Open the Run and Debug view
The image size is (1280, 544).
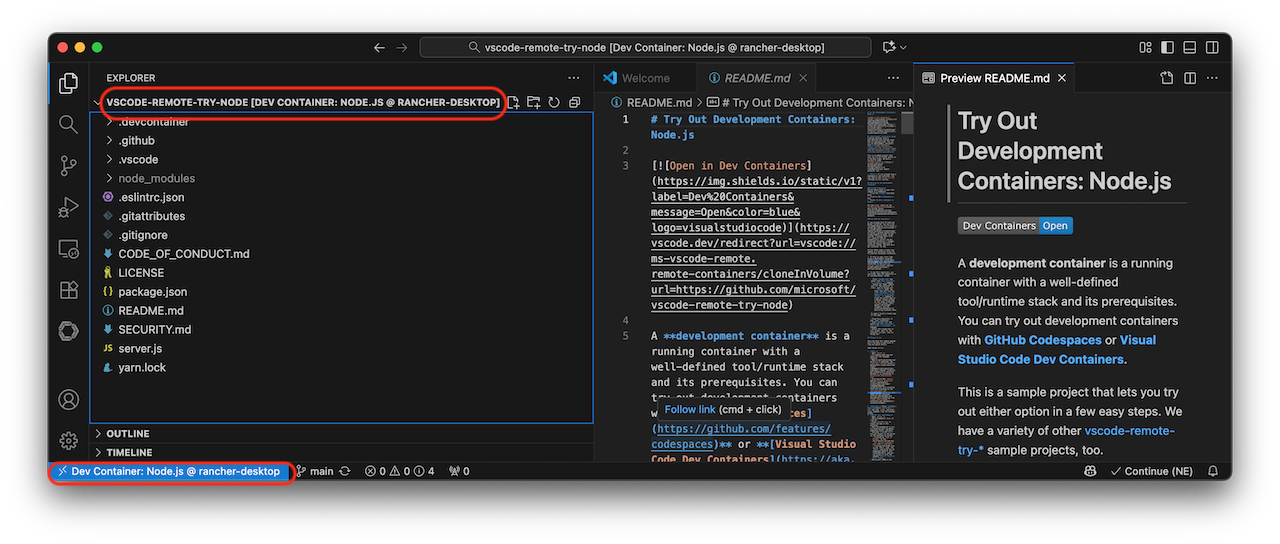coord(68,207)
